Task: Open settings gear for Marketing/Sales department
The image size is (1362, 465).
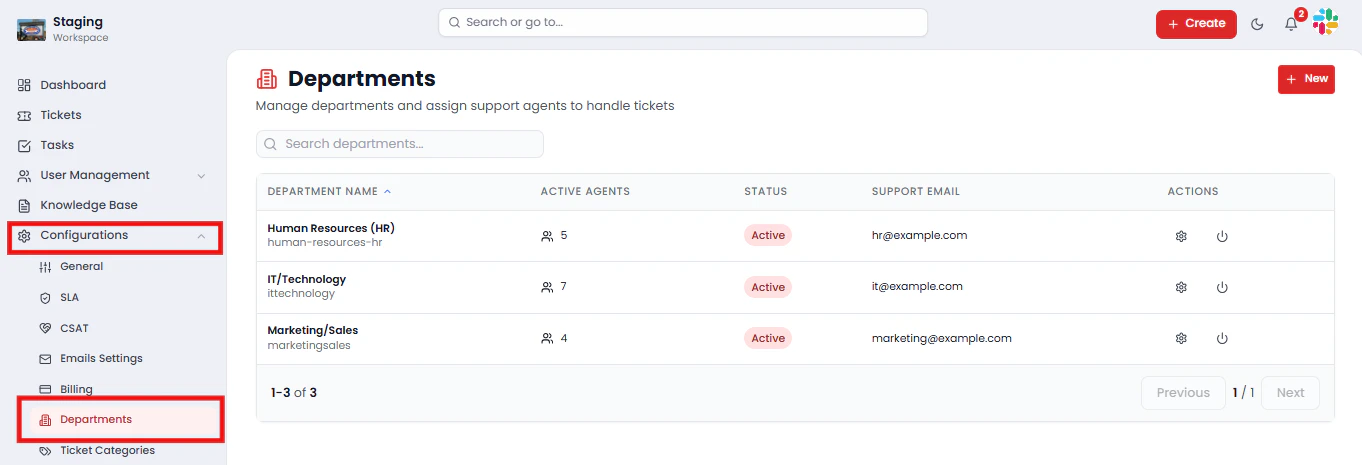Action: 1181,338
